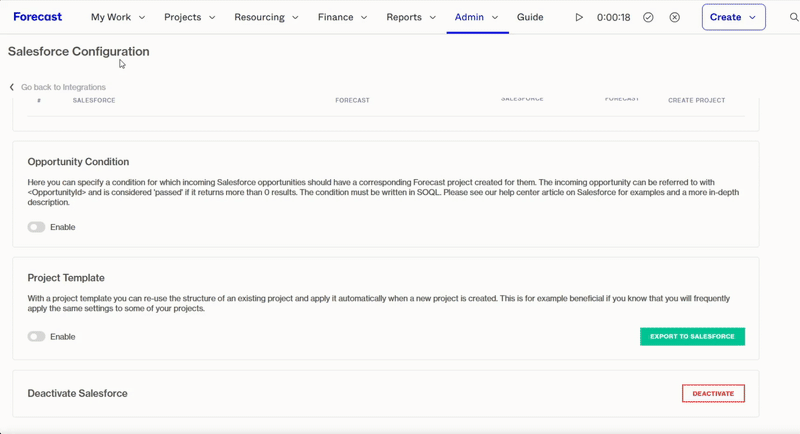Expand the Projects menu chevron

point(212,17)
